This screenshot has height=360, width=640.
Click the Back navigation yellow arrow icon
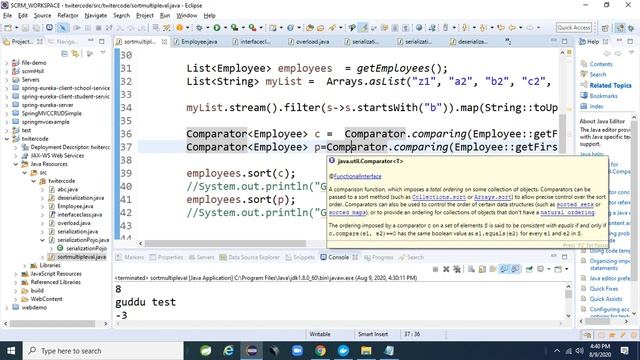point(512,28)
